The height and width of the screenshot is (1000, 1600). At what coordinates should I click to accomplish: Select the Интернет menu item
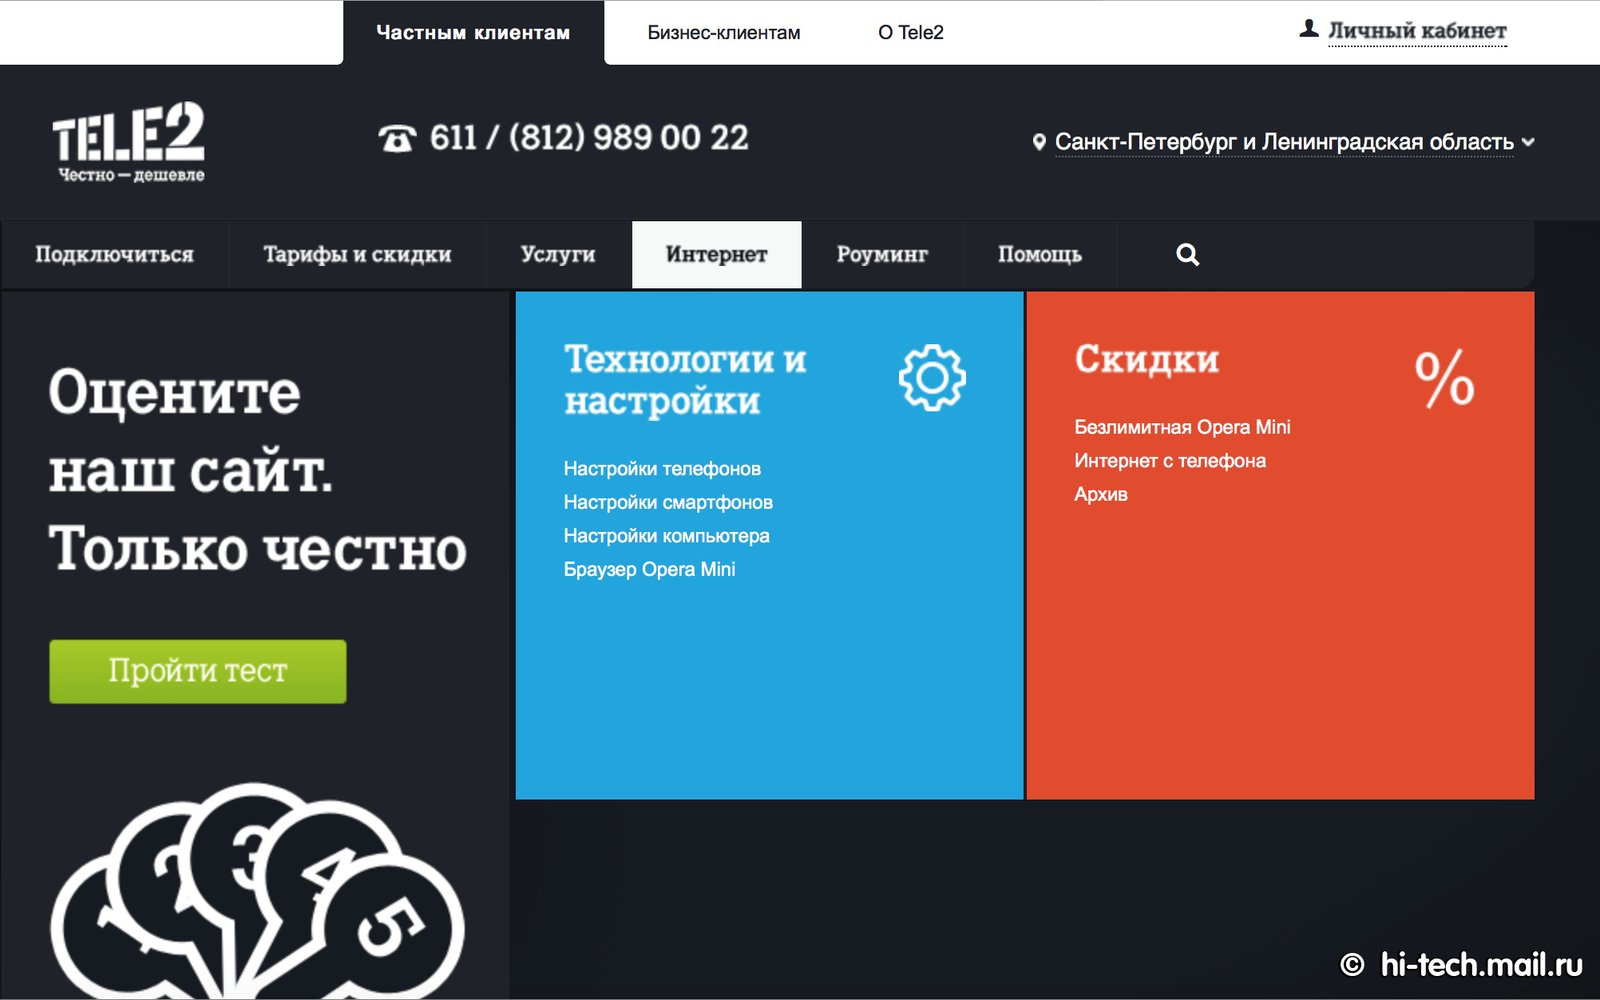(717, 255)
